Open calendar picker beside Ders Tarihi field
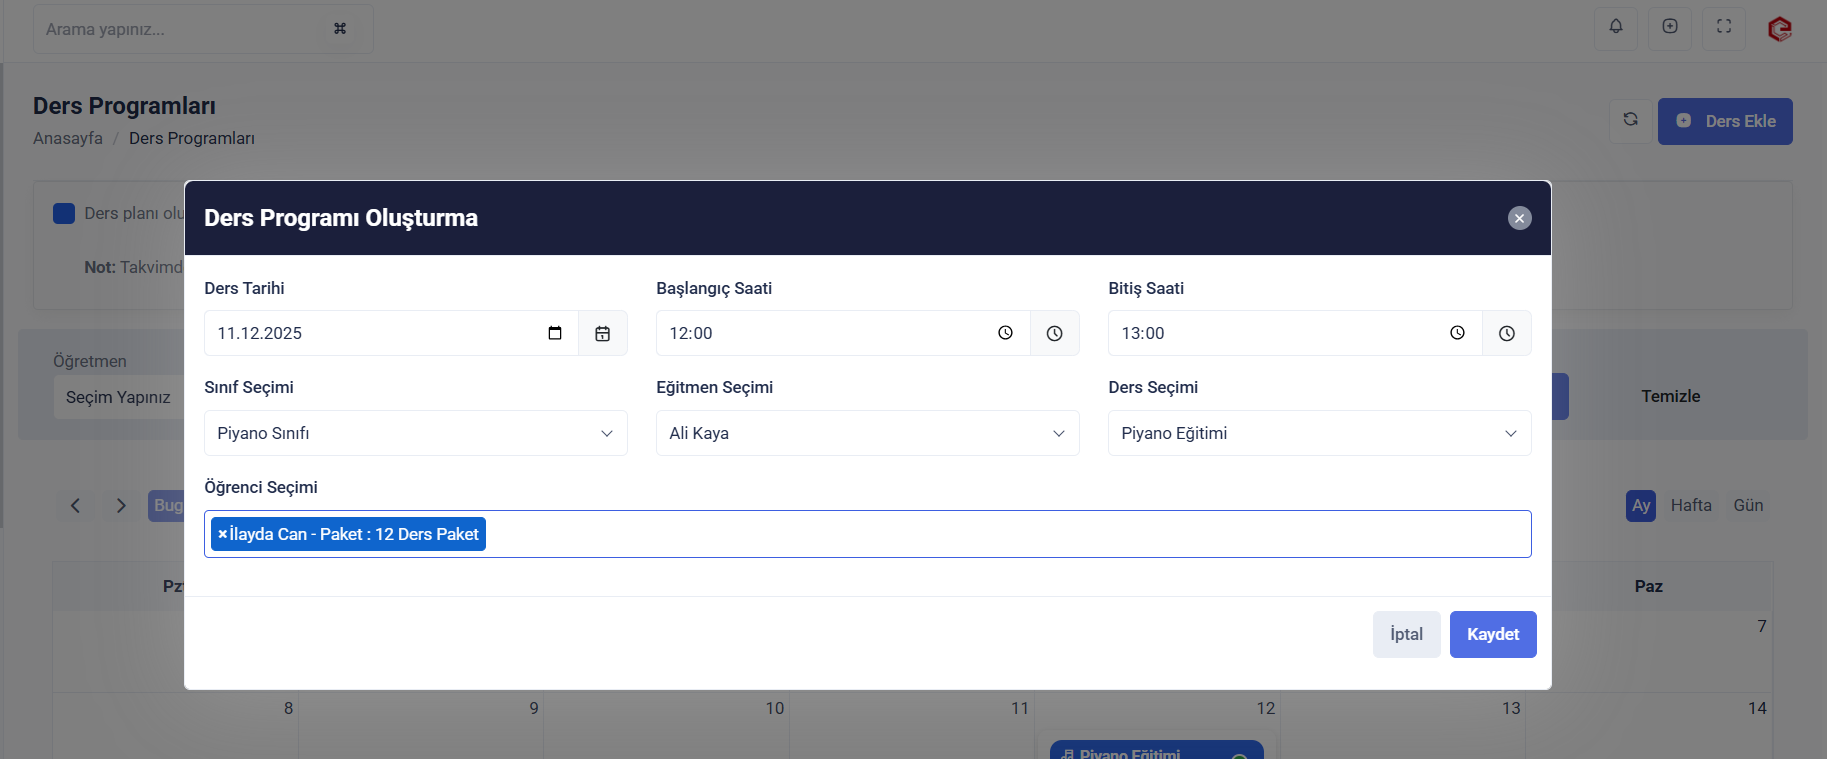 602,334
